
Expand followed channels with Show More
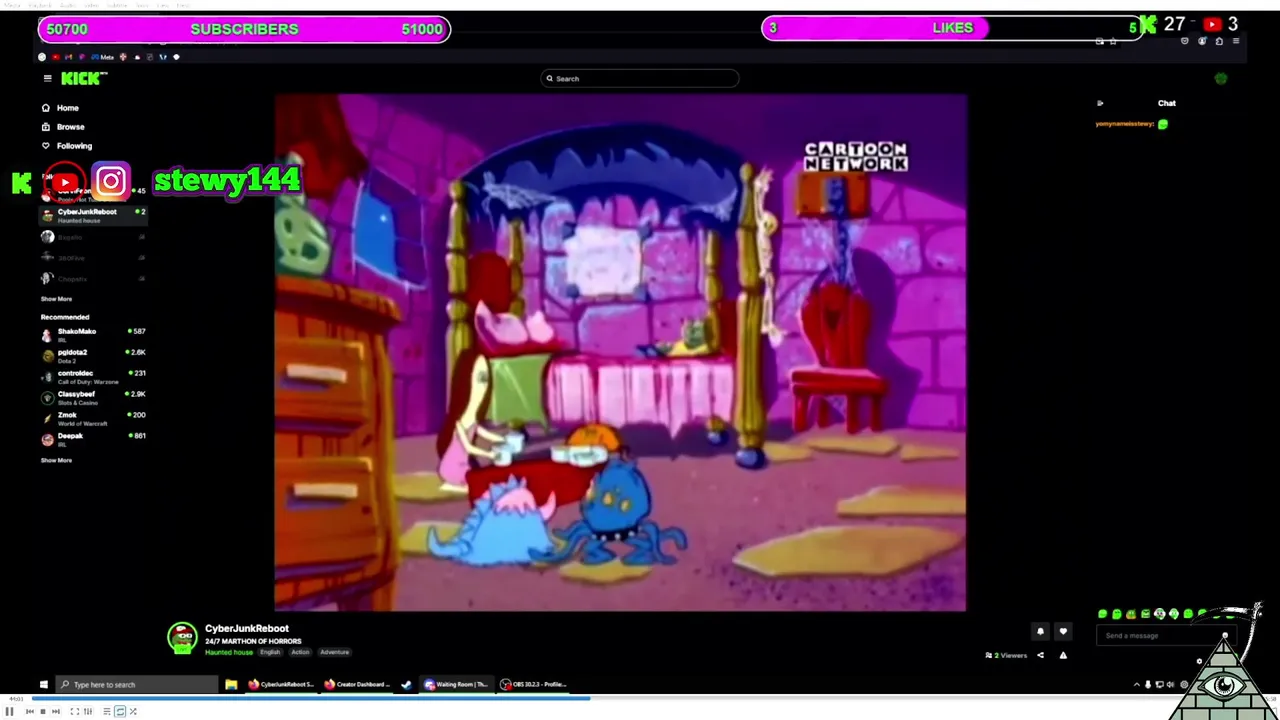56,299
